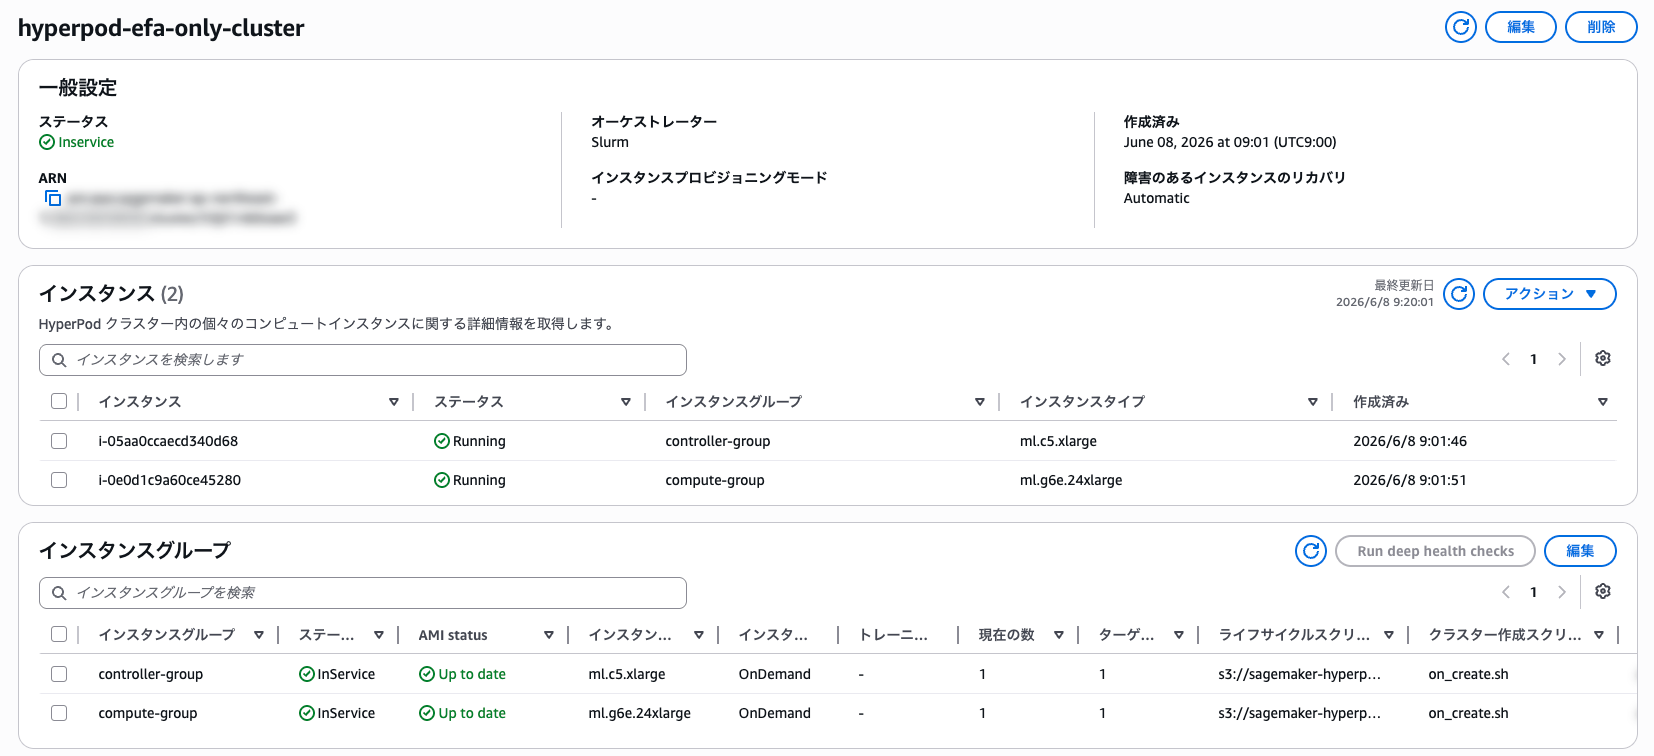Click ml.g6e.24xlarge in instances table
Viewport: 1654px width, 756px height.
[x=1071, y=480]
